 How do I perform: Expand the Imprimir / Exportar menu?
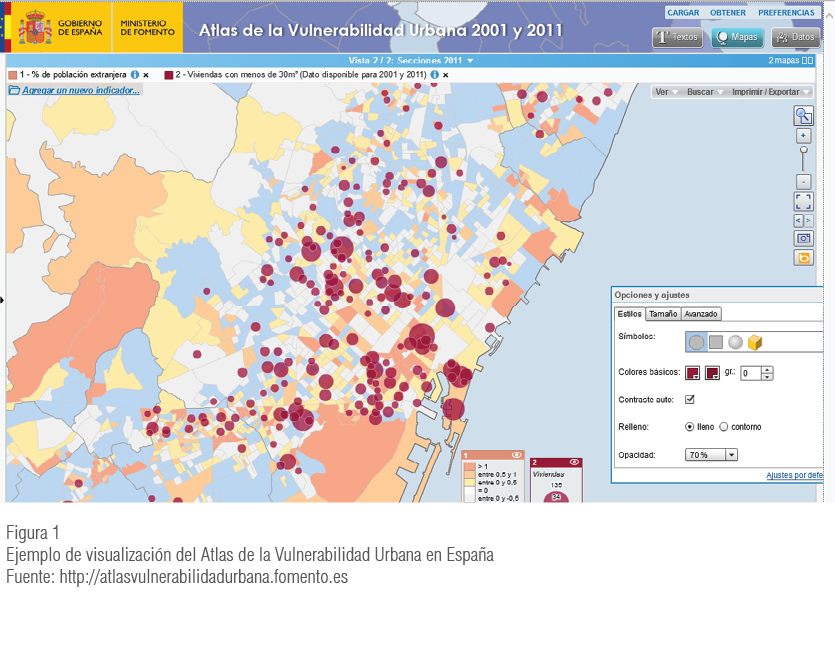(x=765, y=92)
